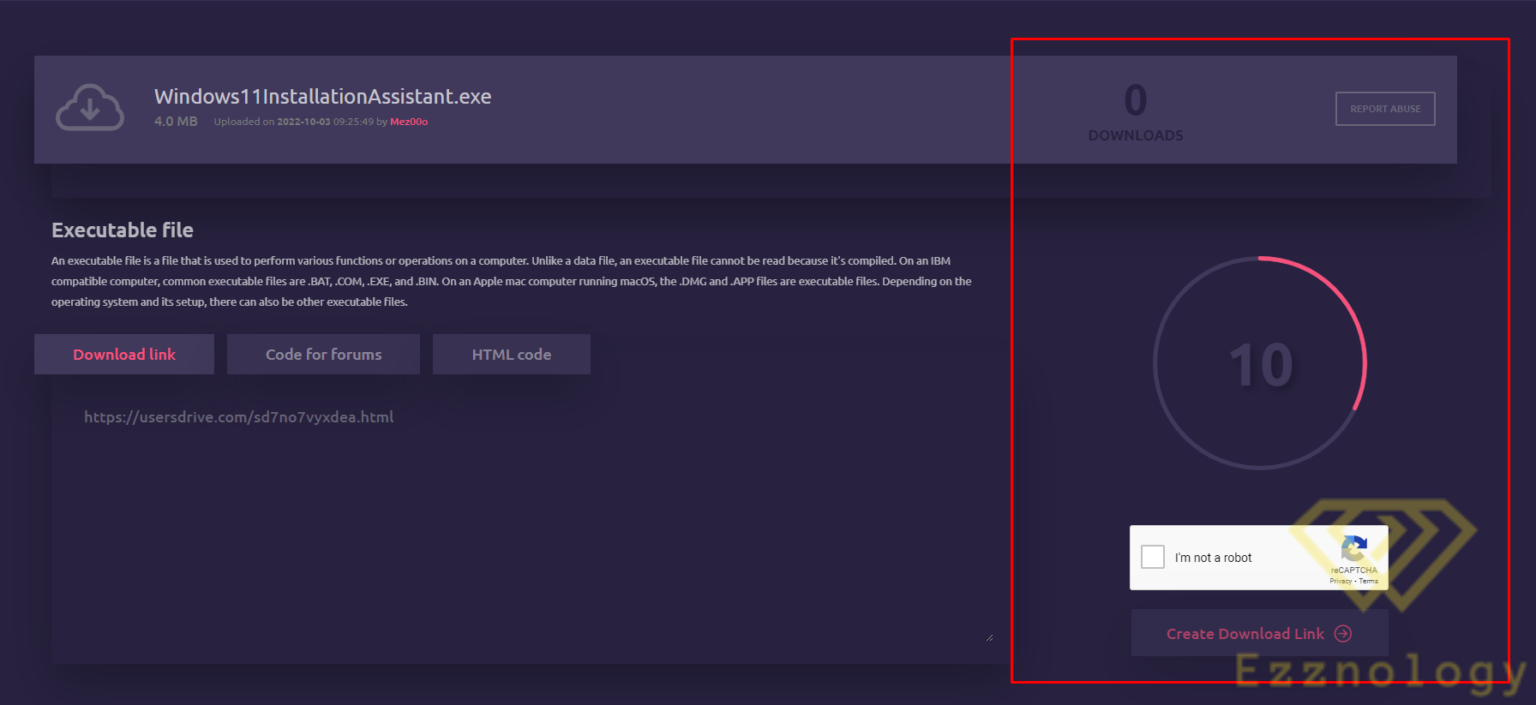Click the cloud download icon
This screenshot has width=1536, height=705.
pyautogui.click(x=90, y=108)
